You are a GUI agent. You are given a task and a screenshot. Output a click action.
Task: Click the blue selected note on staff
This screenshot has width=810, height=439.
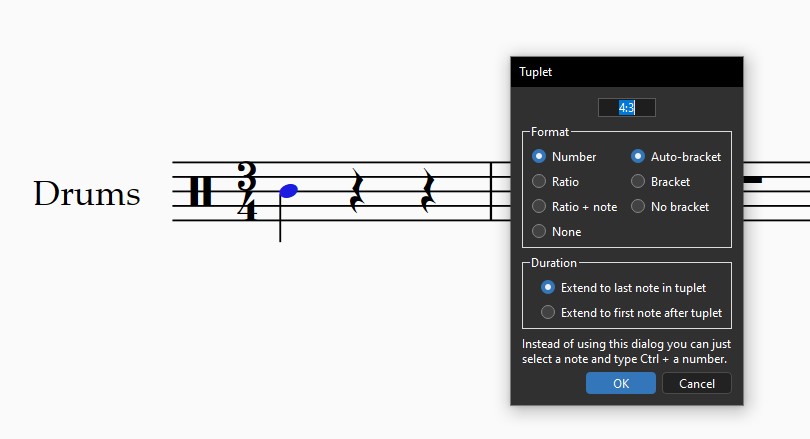[x=289, y=190]
